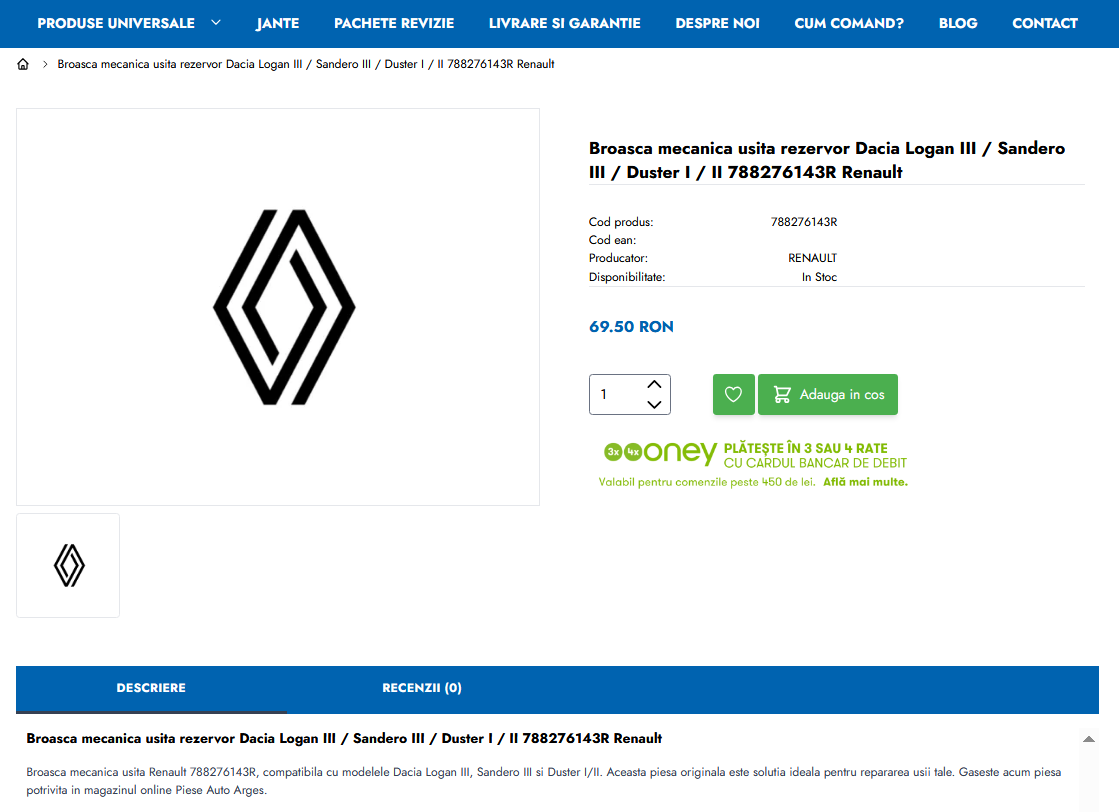Increase quantity with up arrow
This screenshot has width=1119, height=812.
(x=655, y=384)
